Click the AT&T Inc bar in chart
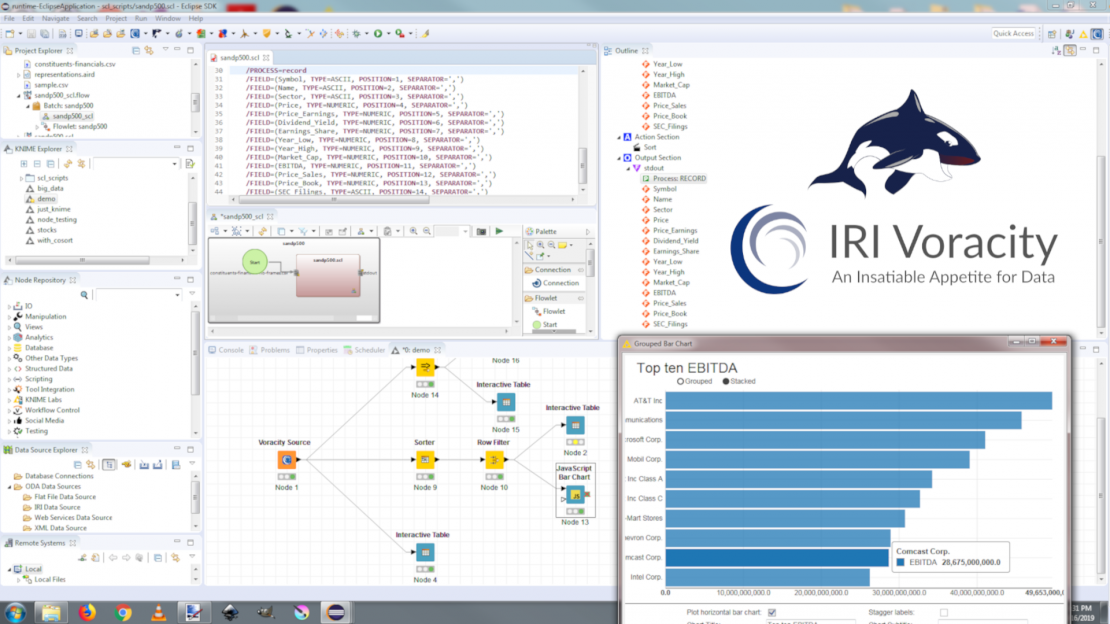Viewport: 1110px width, 624px height. pyautogui.click(x=859, y=401)
